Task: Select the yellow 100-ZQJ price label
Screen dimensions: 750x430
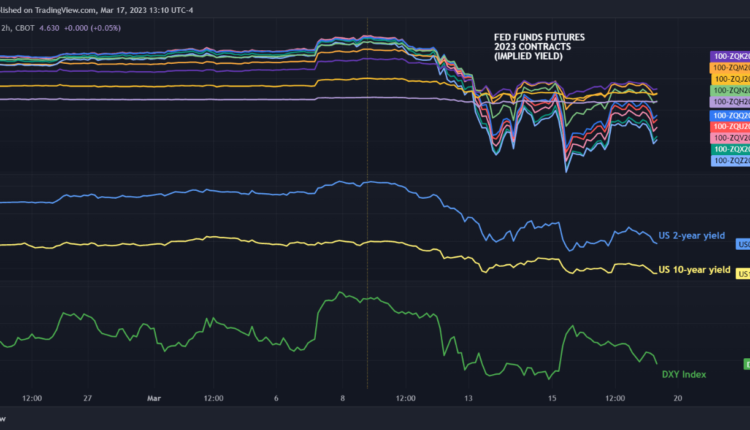Action: 729,79
